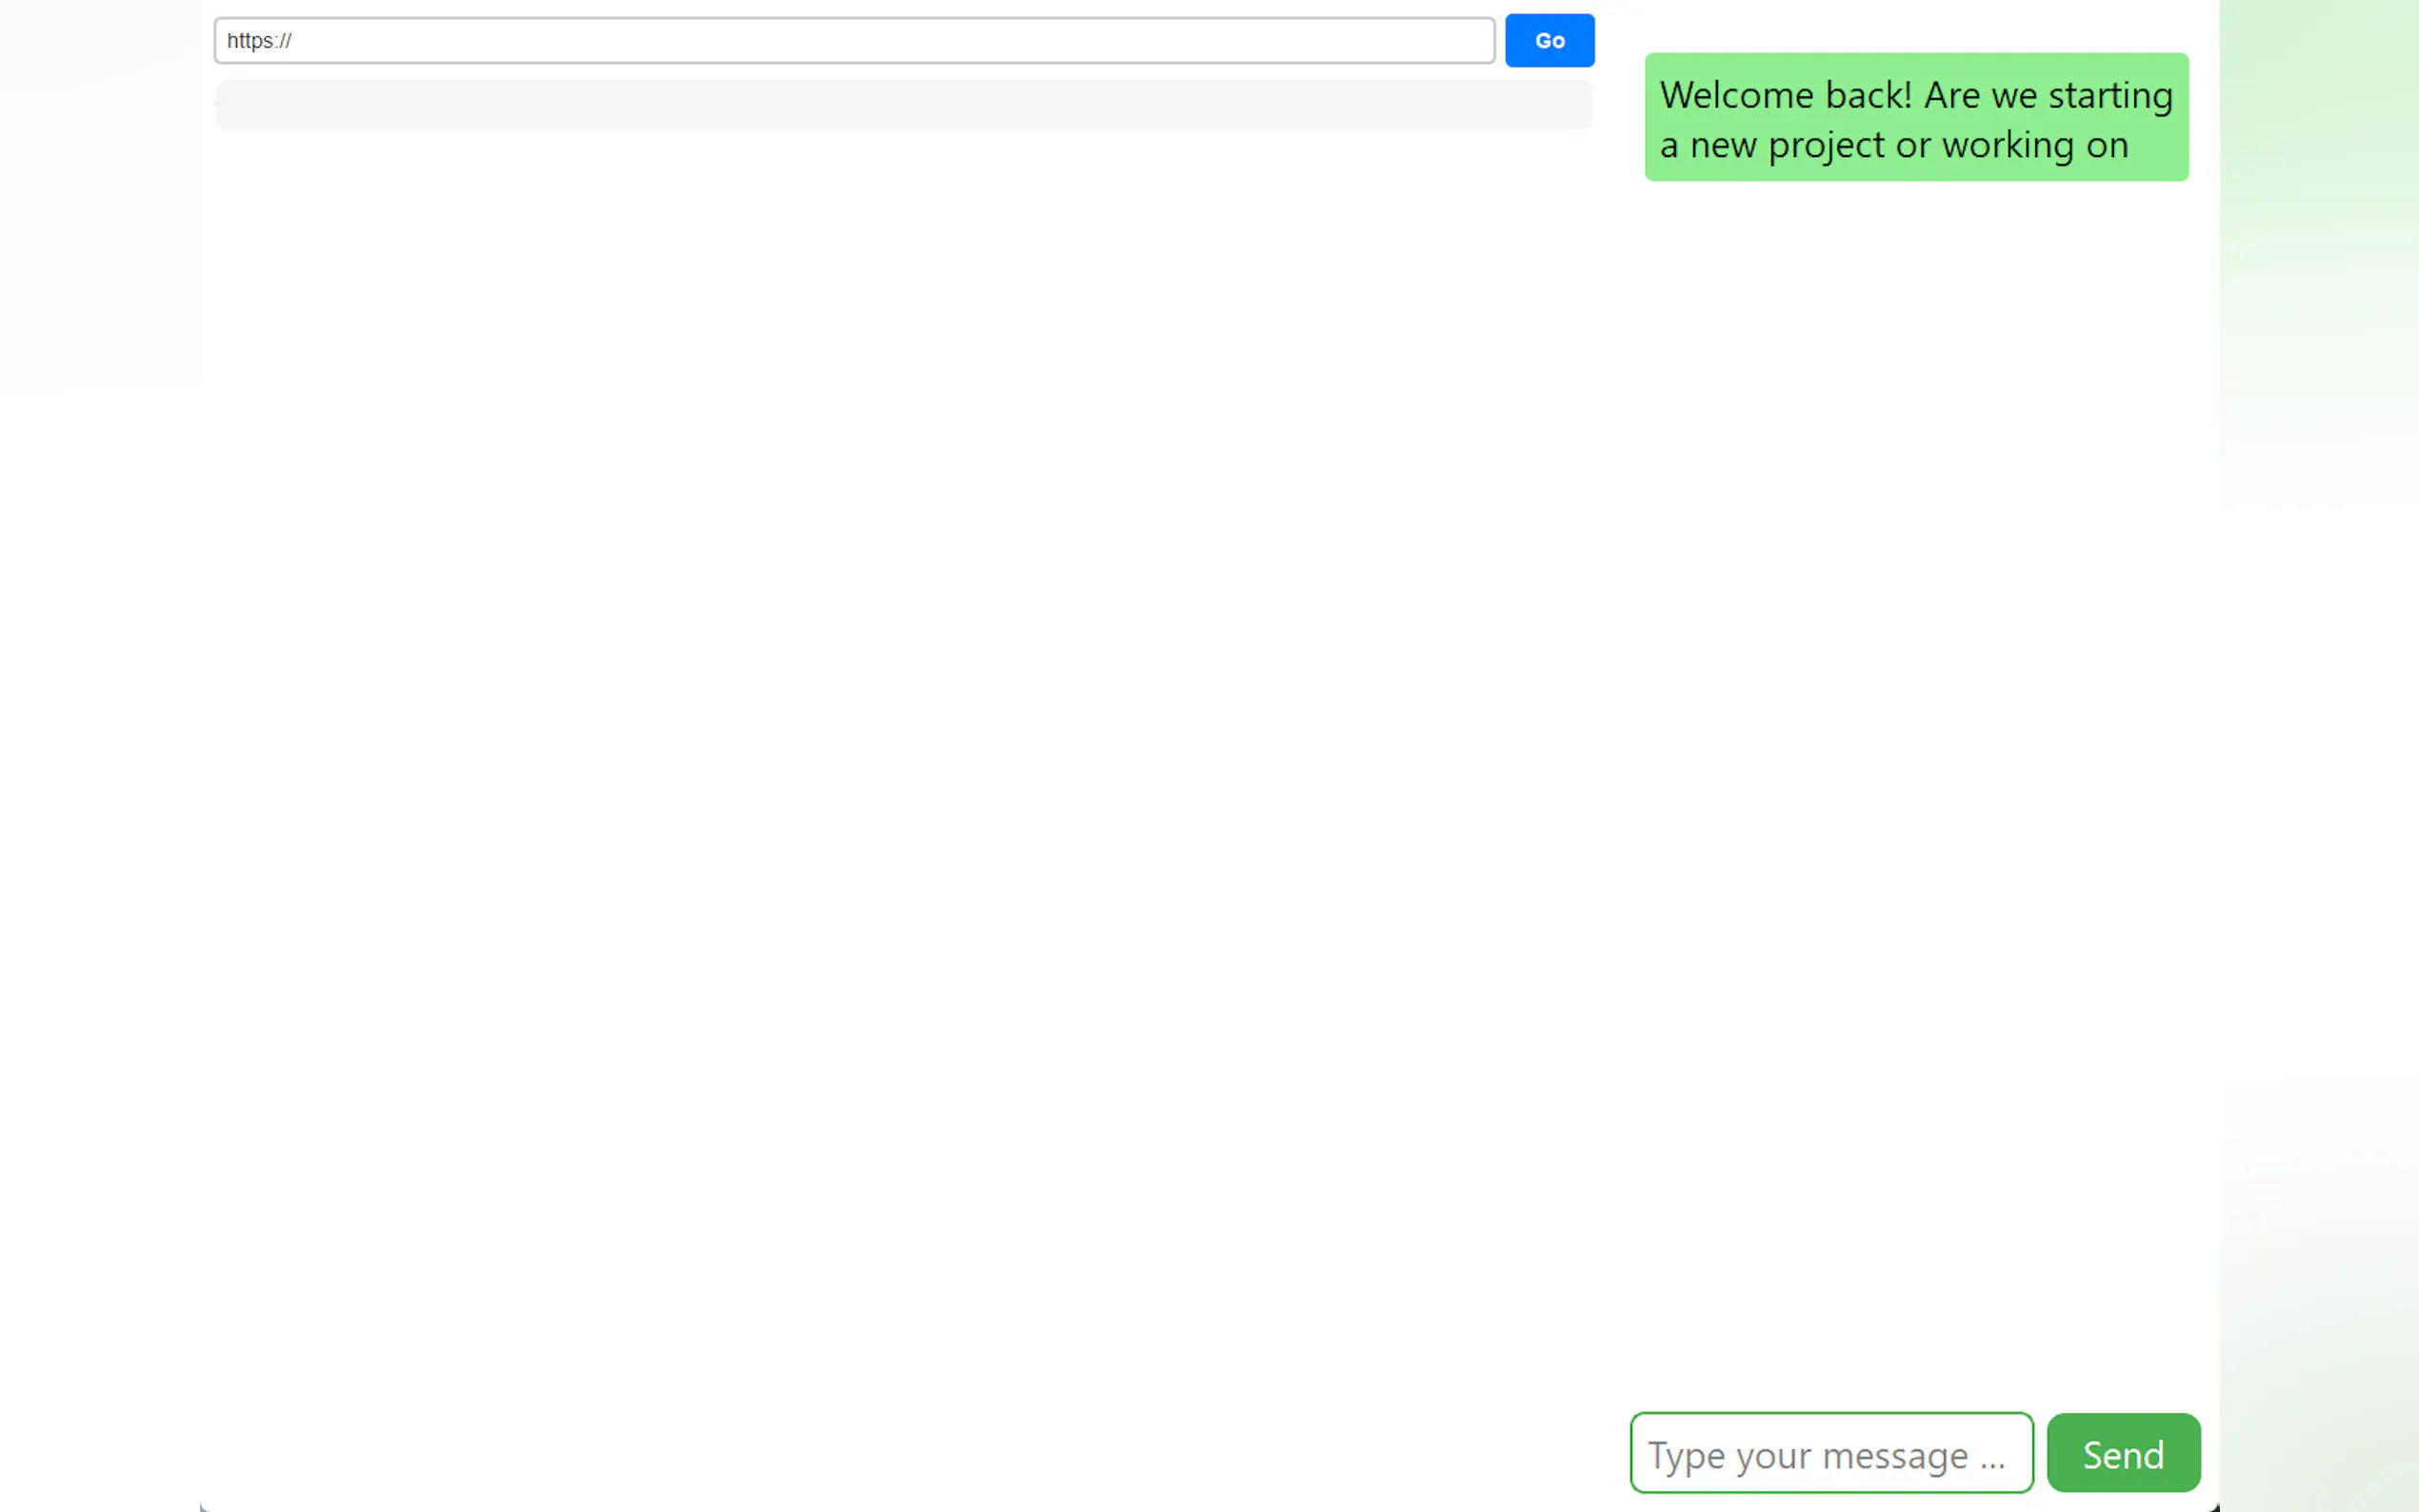Screen dimensions: 2419x1512
Task: Place cursor at end of URL field
Action: coord(1460,41)
